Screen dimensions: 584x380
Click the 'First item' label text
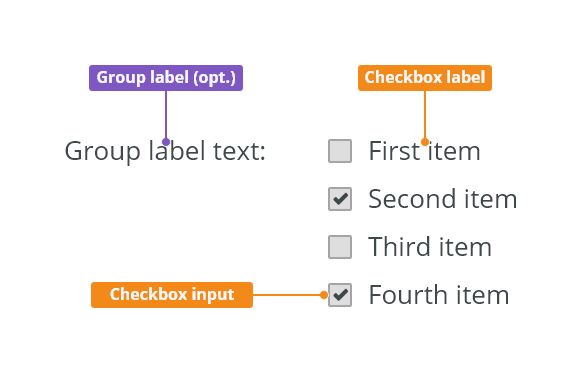pyautogui.click(x=424, y=151)
